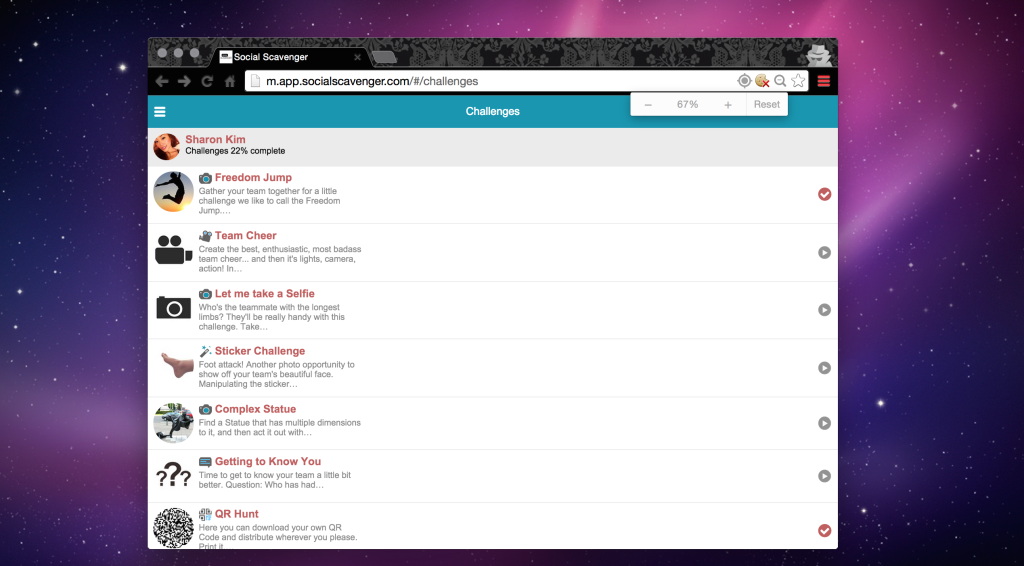Click the chat icon beside Getting to Know You
The width and height of the screenshot is (1024, 566).
205,462
